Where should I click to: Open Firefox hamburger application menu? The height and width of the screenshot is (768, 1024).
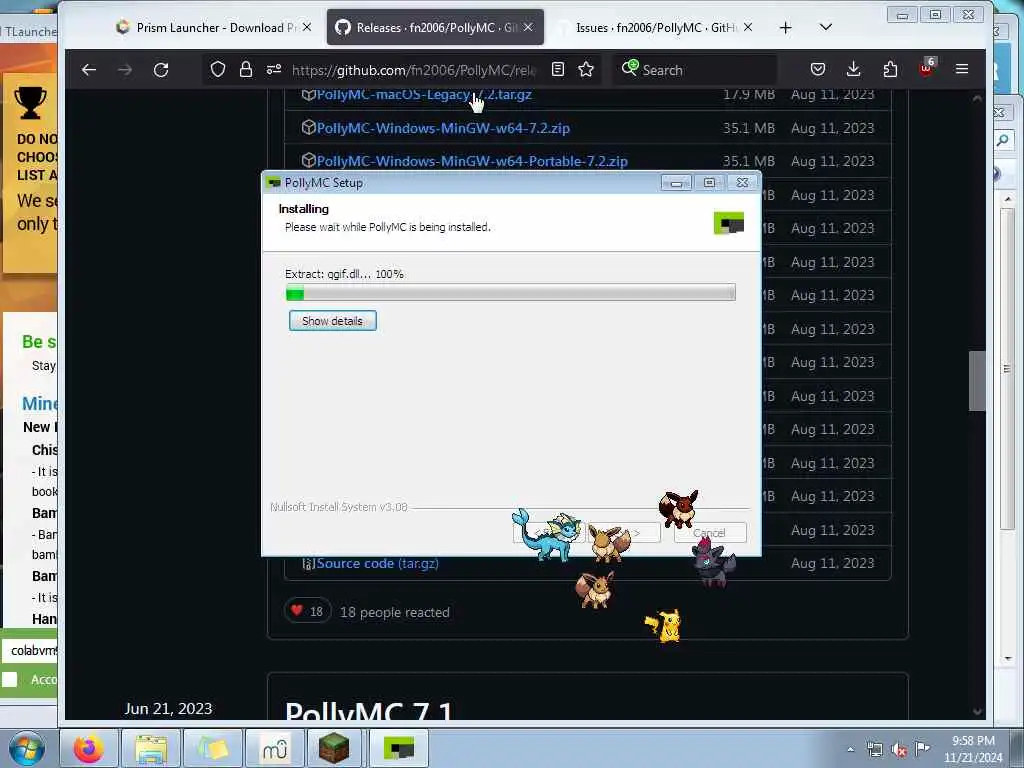pos(962,69)
